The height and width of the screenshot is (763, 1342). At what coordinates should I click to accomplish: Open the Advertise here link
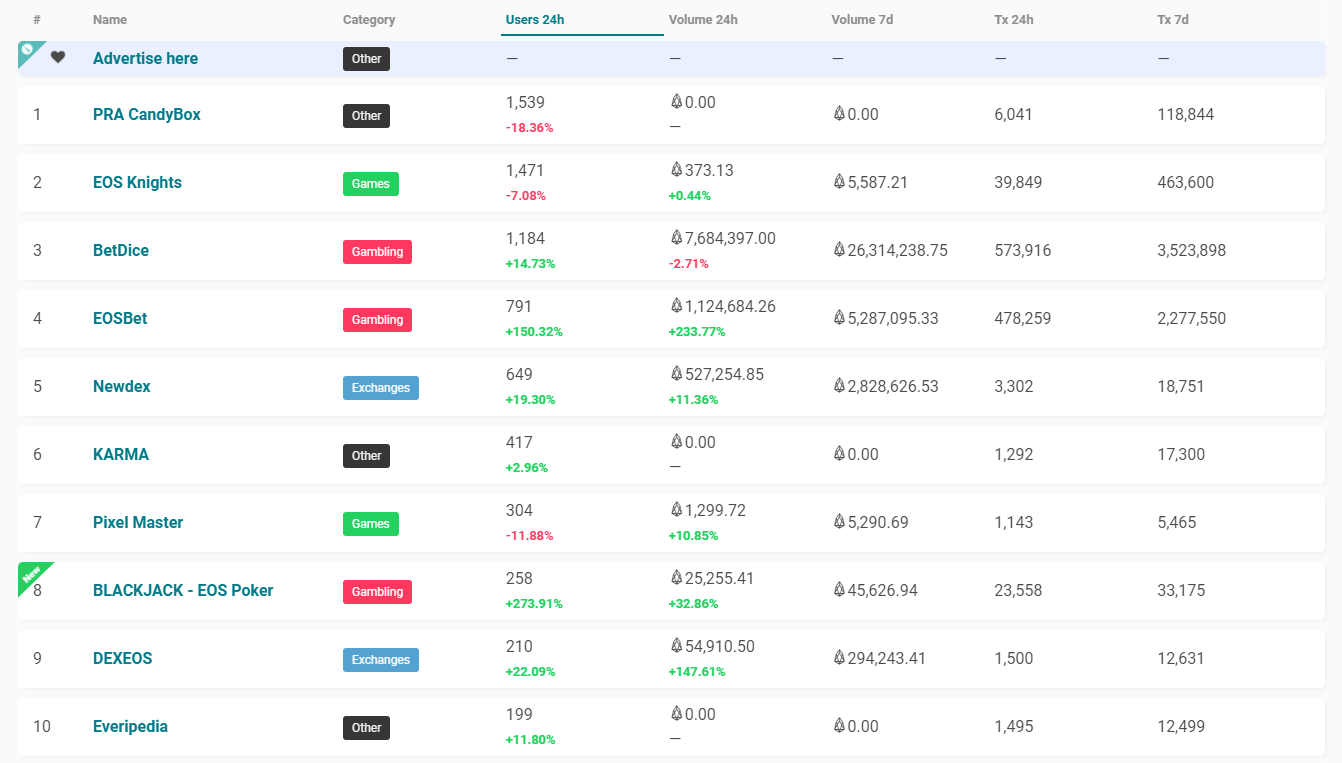(x=145, y=58)
